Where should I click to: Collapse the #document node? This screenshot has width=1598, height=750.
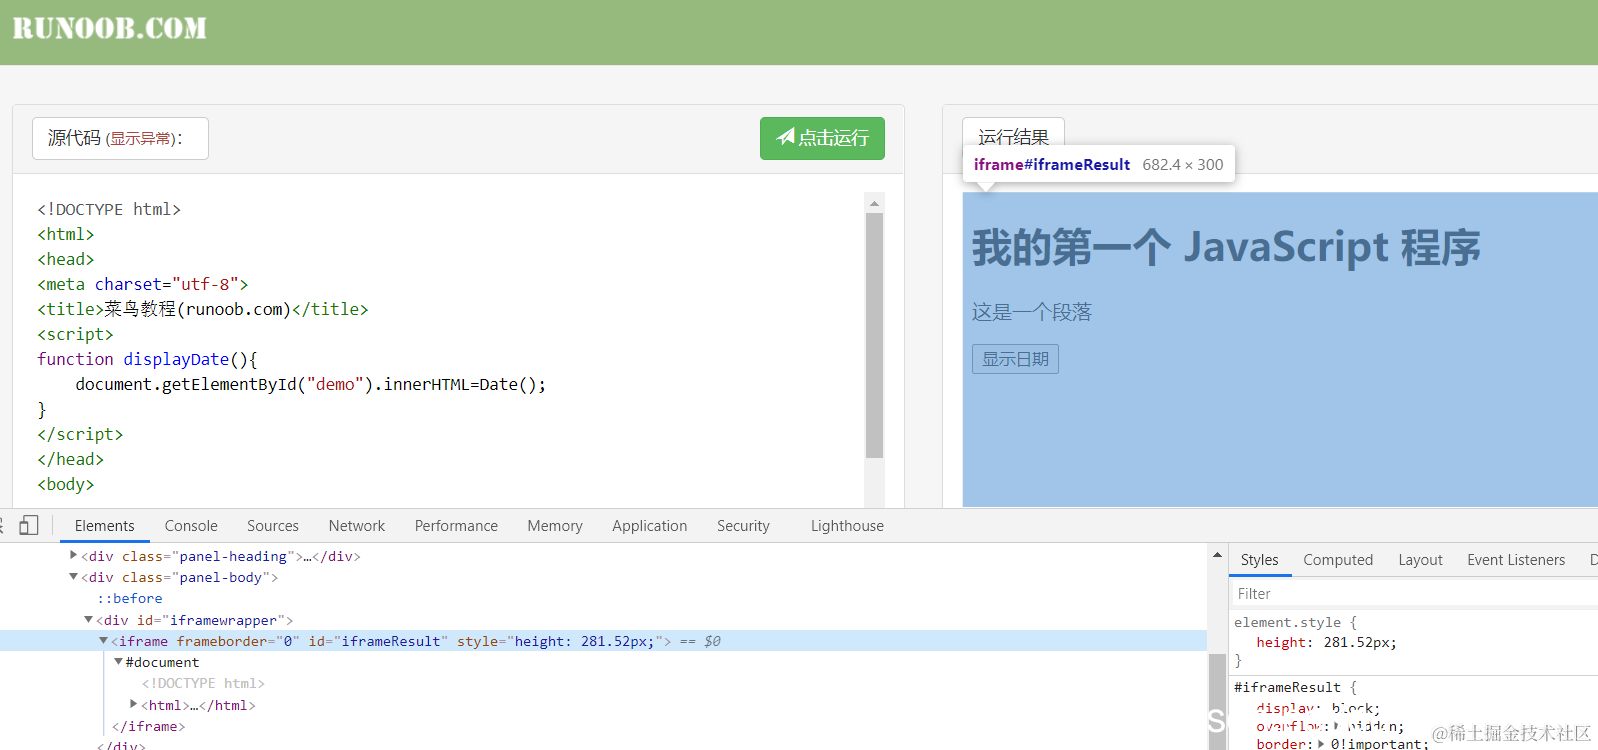tap(118, 662)
